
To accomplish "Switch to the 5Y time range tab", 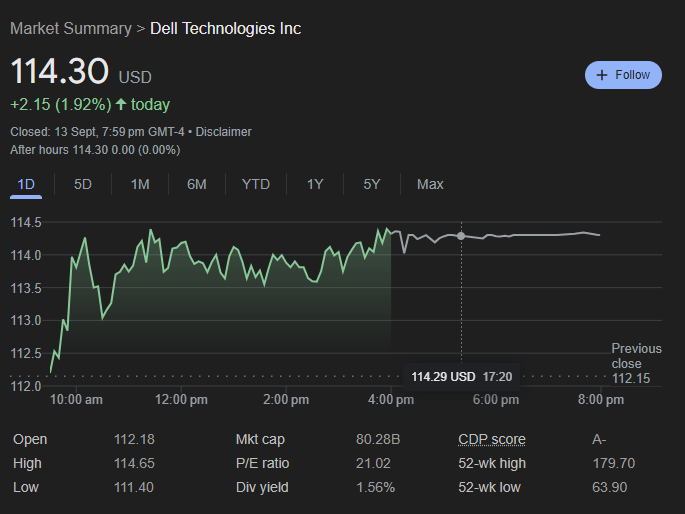I will 372,184.
